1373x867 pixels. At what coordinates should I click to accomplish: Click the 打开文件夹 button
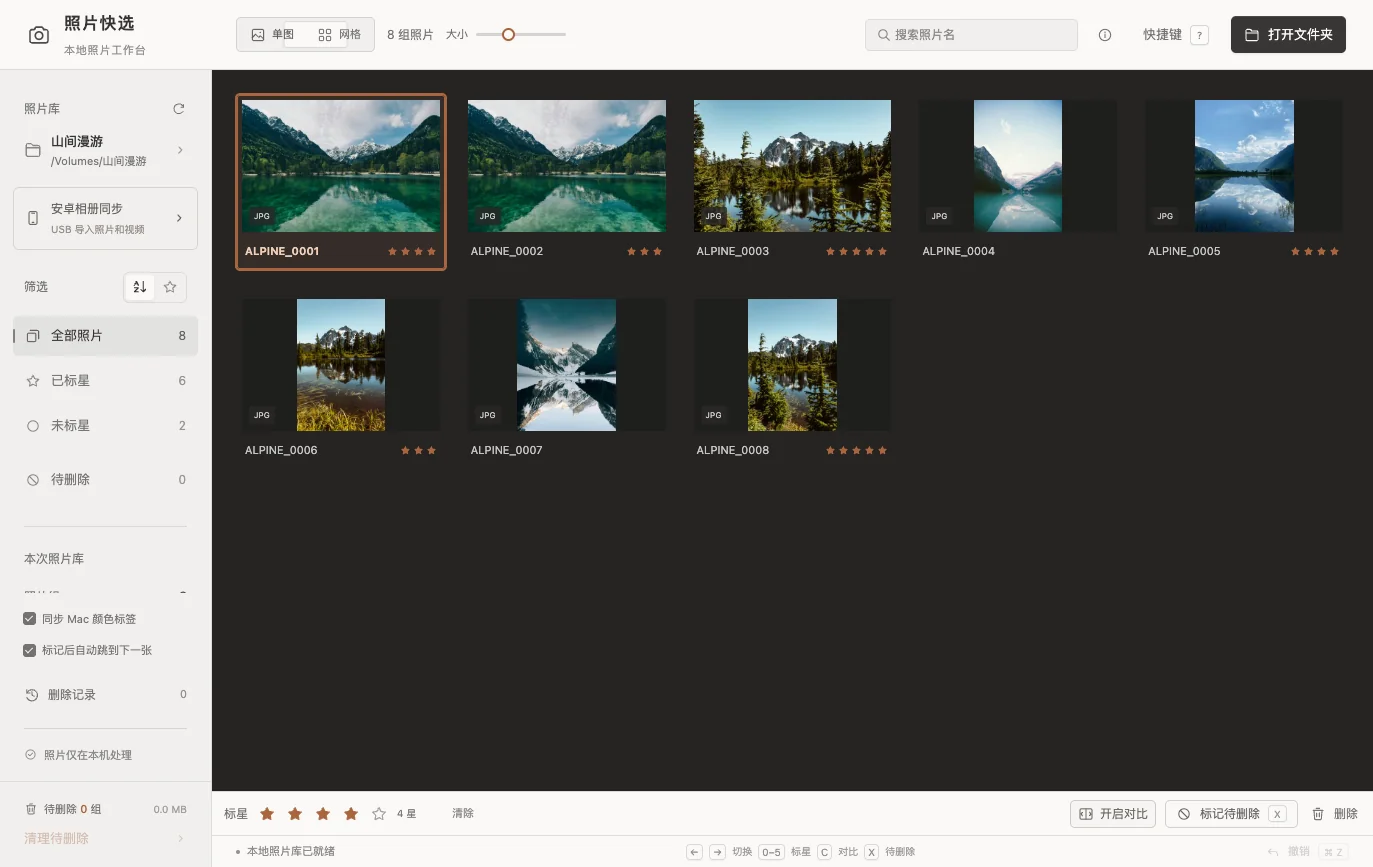(x=1288, y=35)
